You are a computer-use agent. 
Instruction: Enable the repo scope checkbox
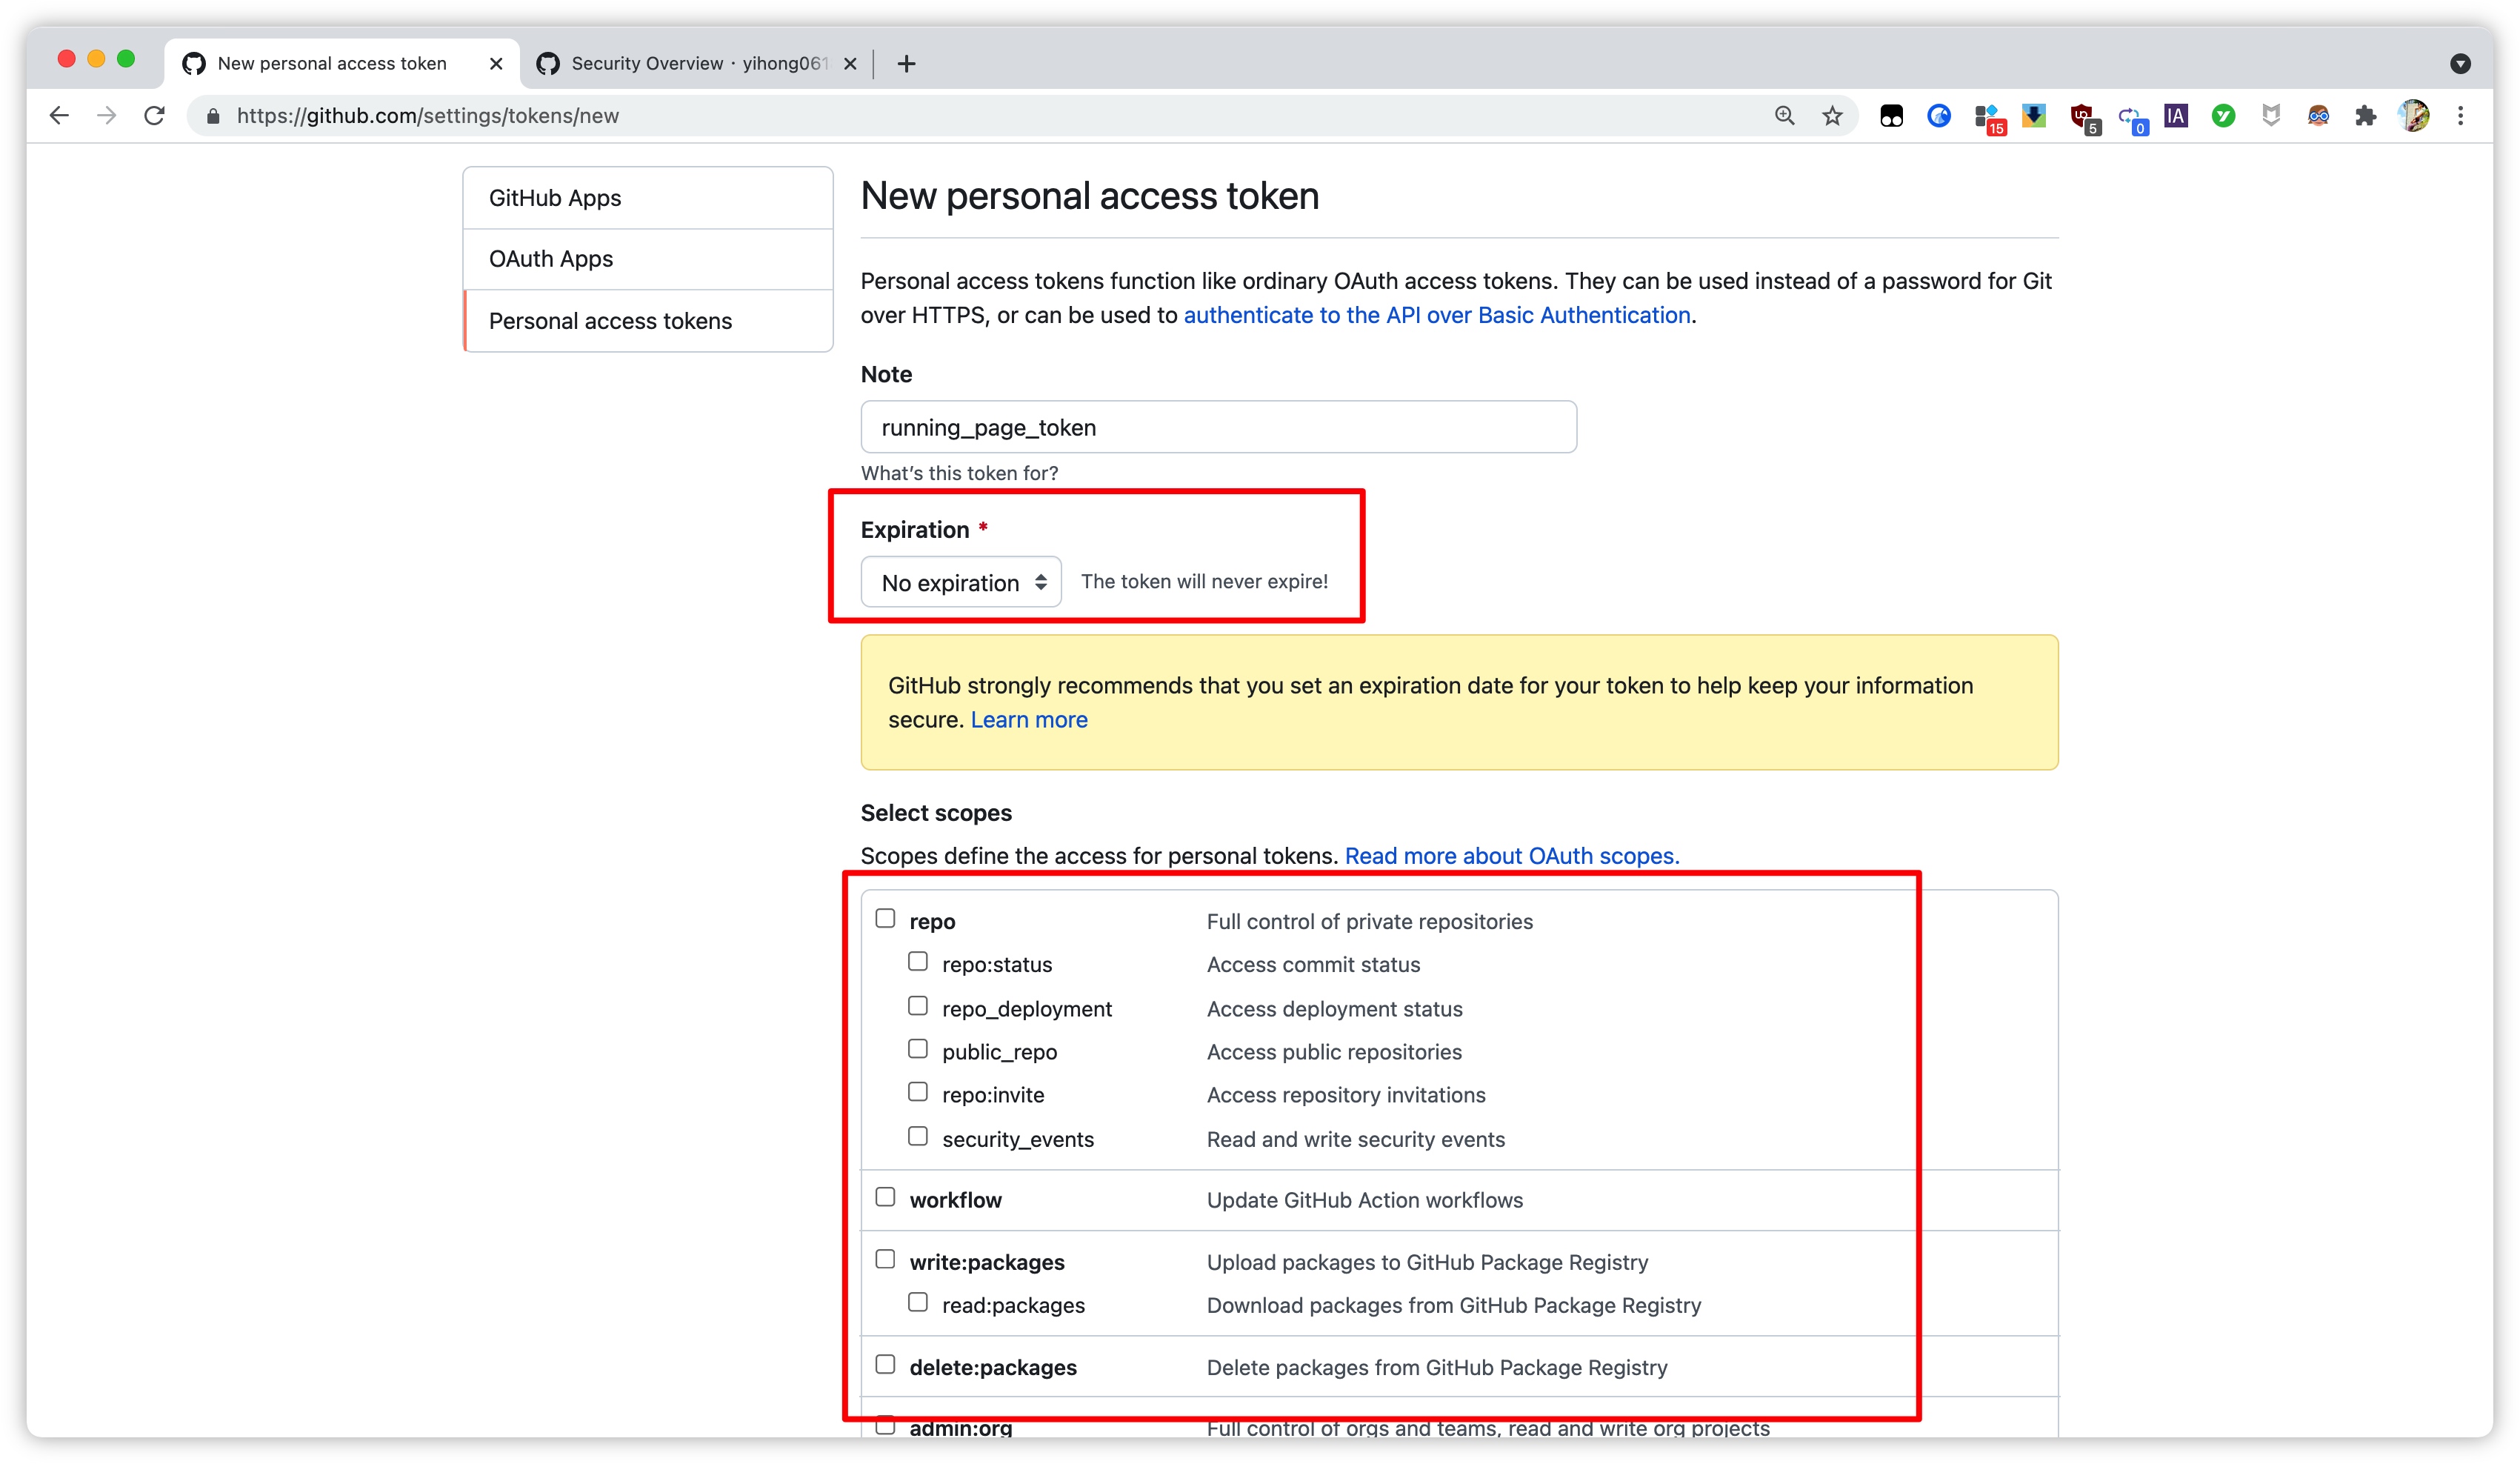pyautogui.click(x=885, y=918)
